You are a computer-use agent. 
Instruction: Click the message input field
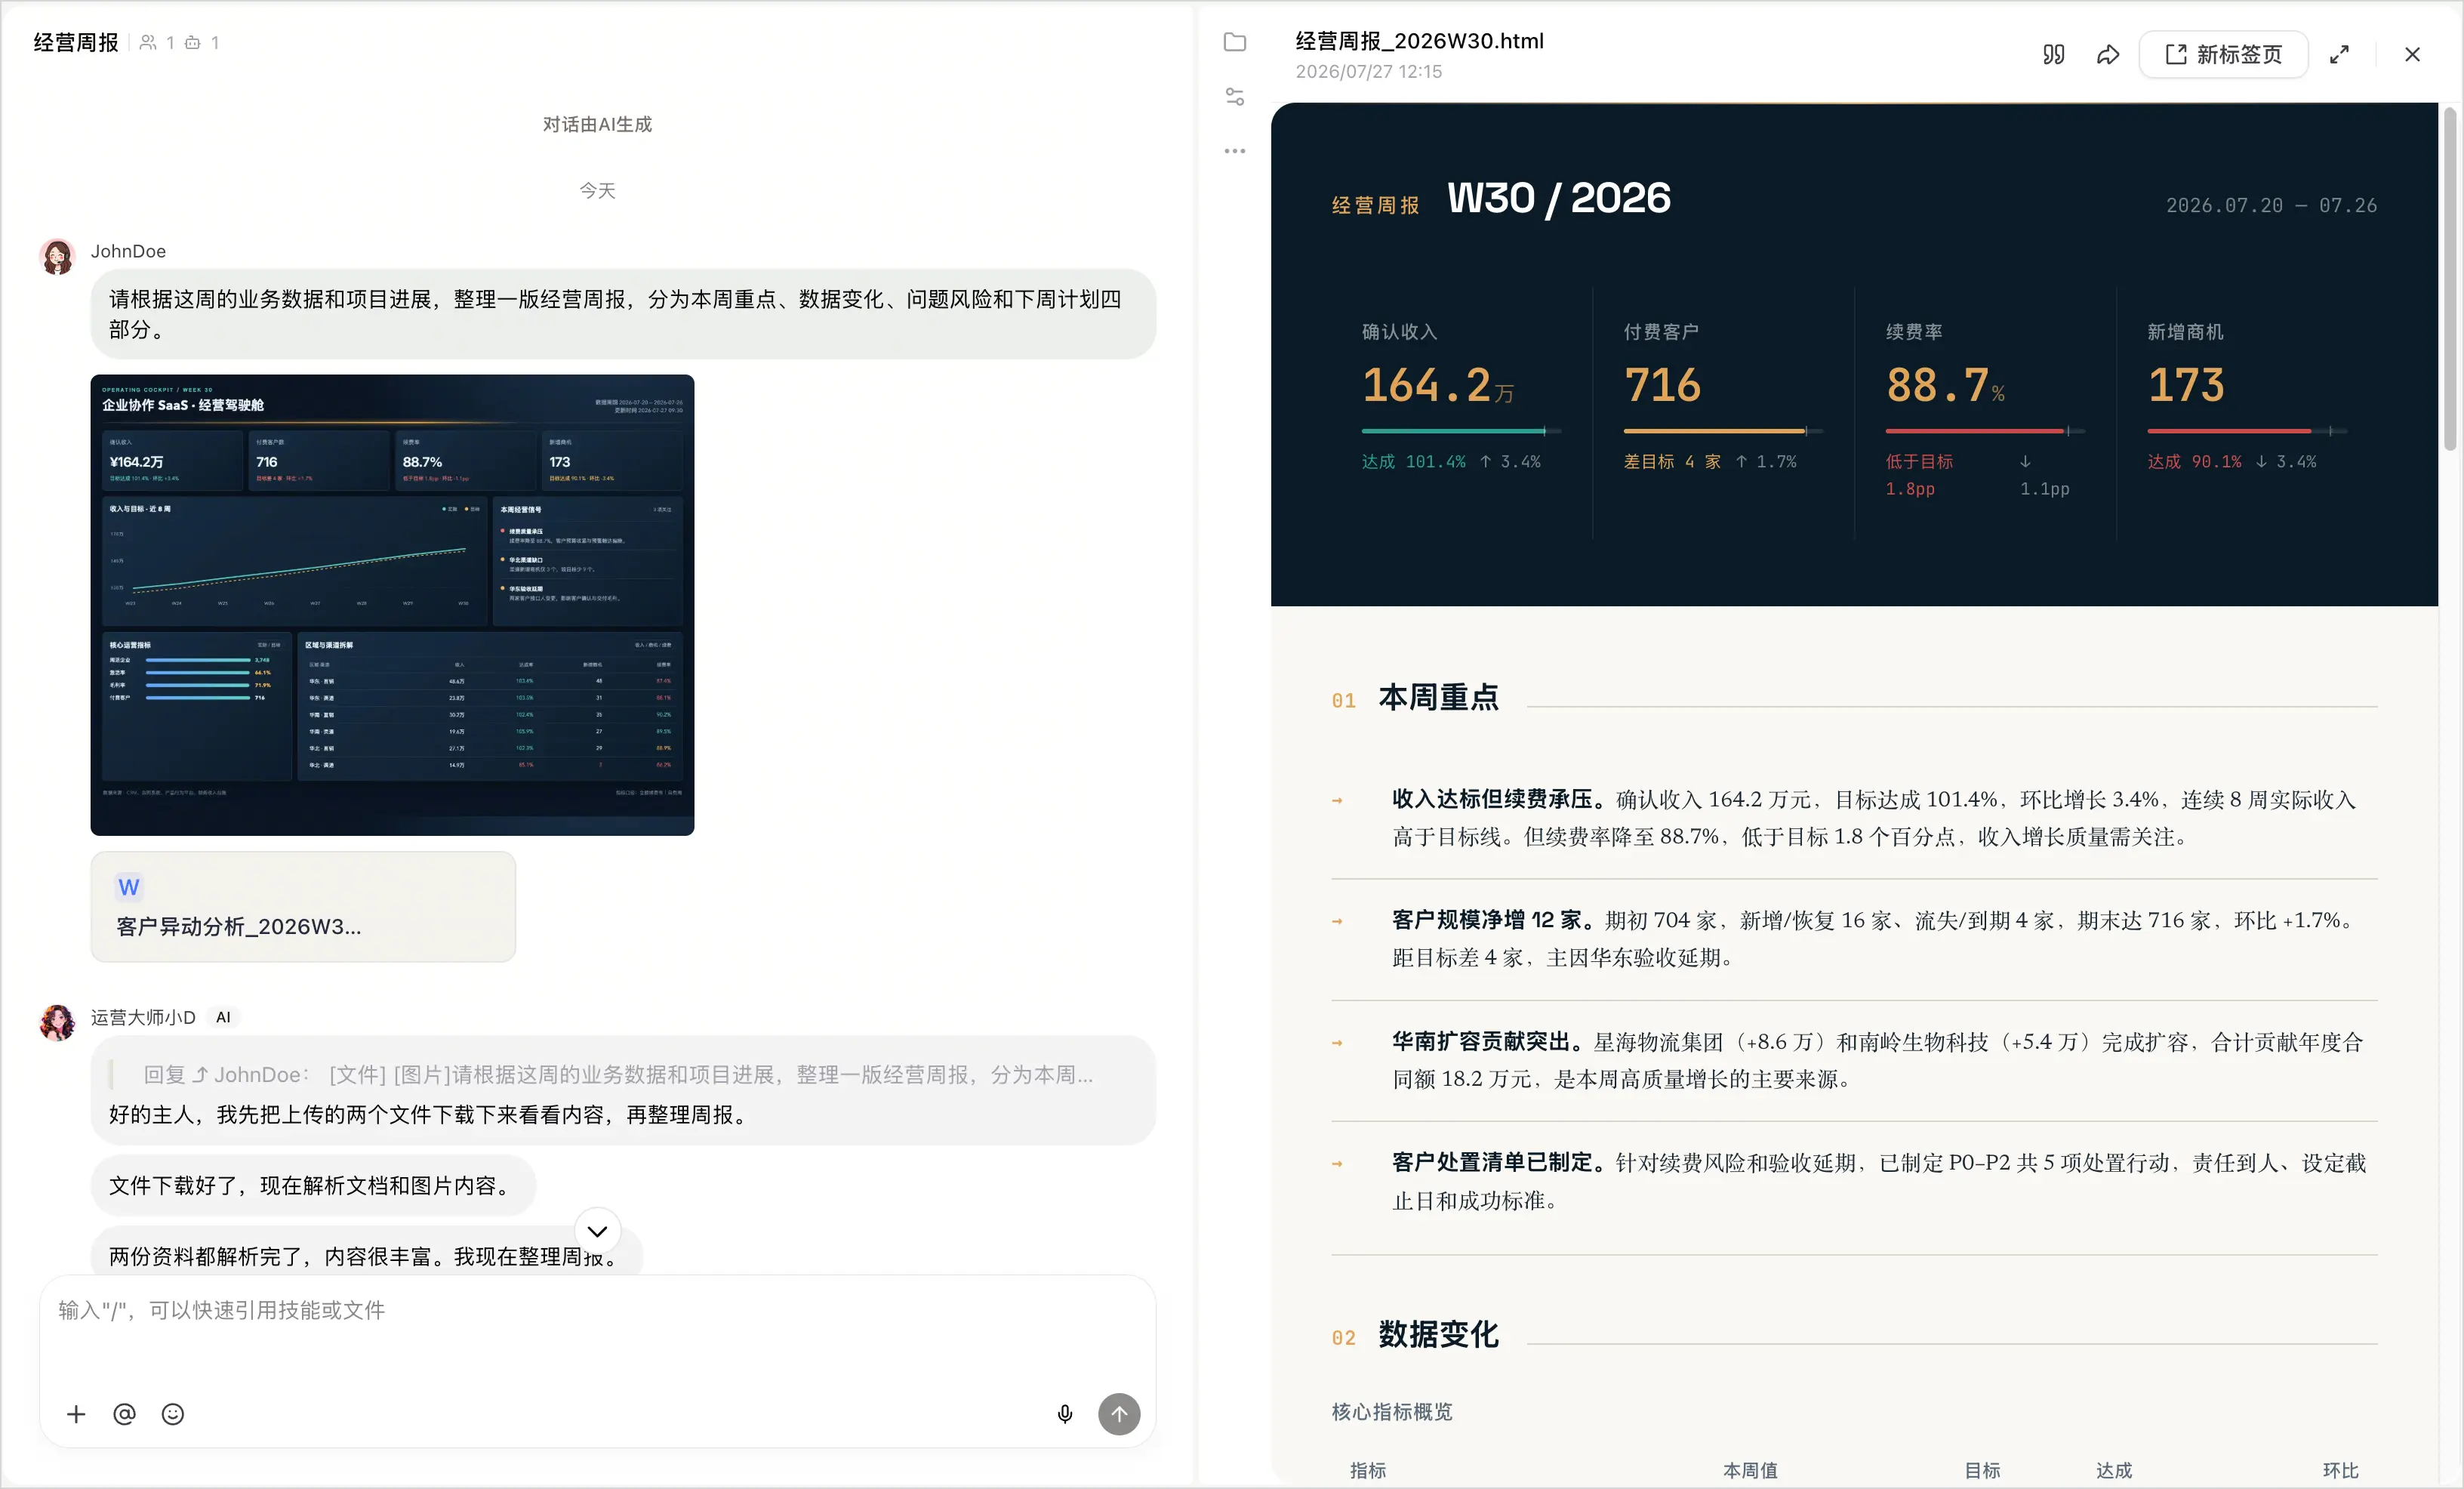(x=597, y=1335)
